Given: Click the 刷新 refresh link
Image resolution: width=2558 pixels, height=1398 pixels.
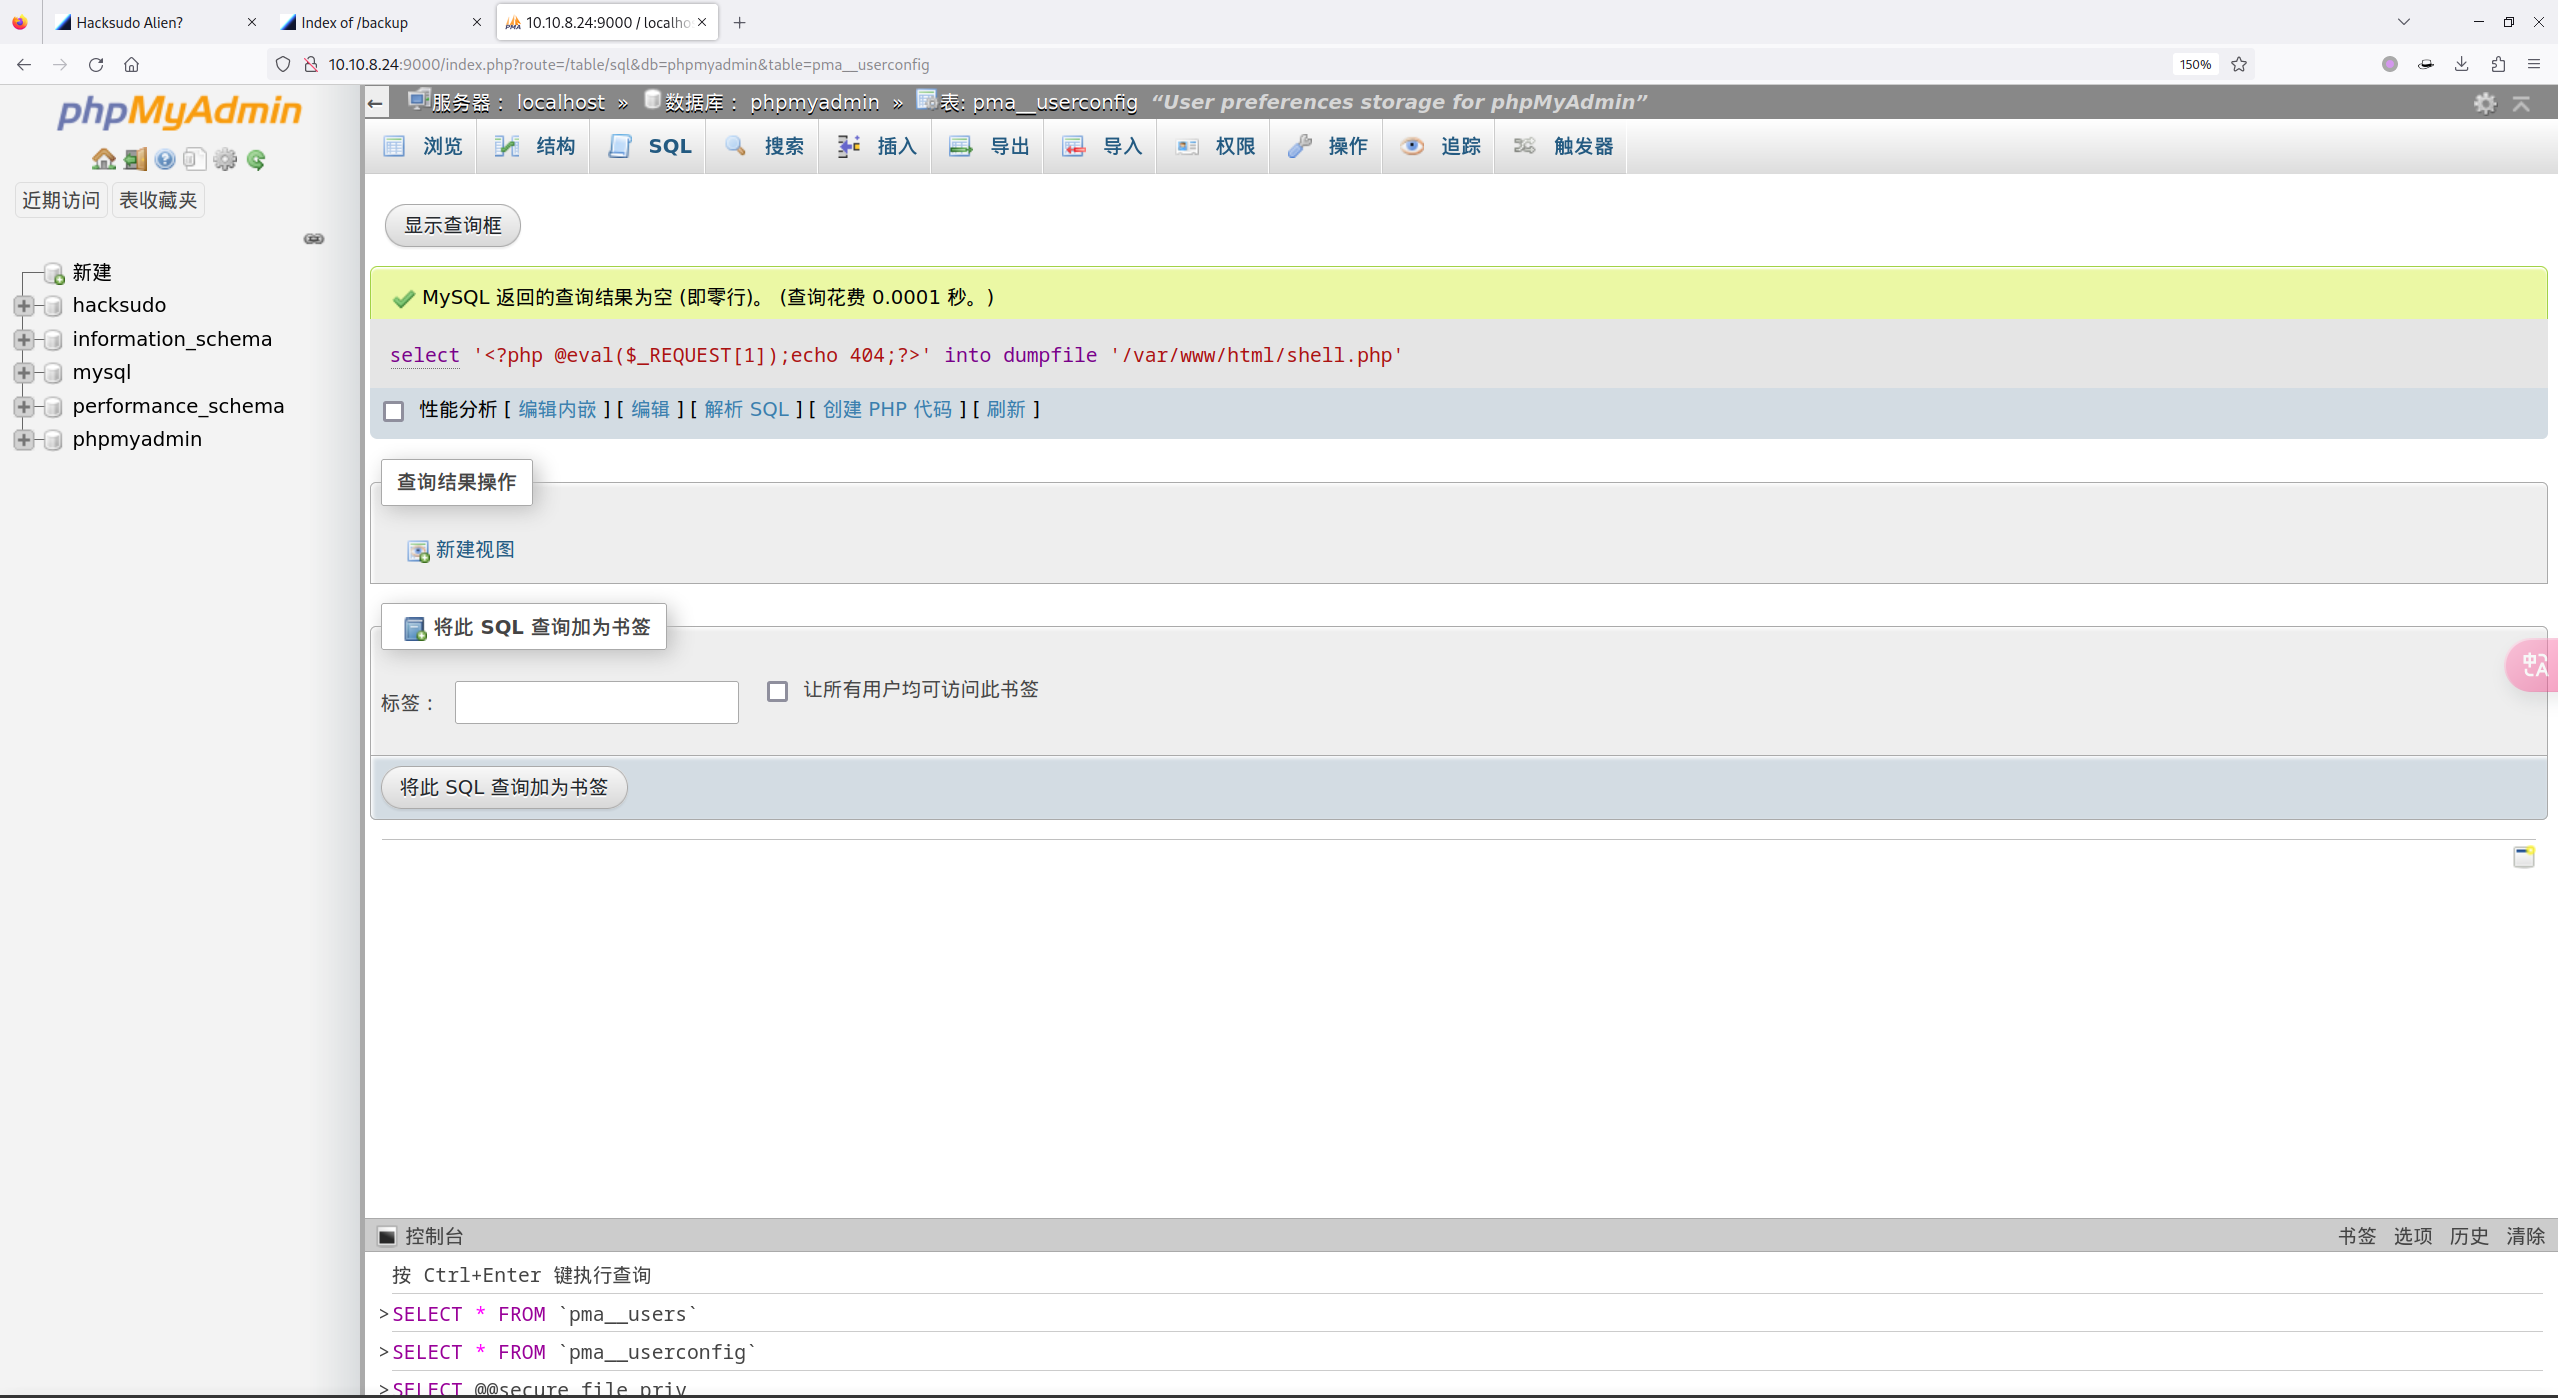Looking at the screenshot, I should click(x=1006, y=409).
